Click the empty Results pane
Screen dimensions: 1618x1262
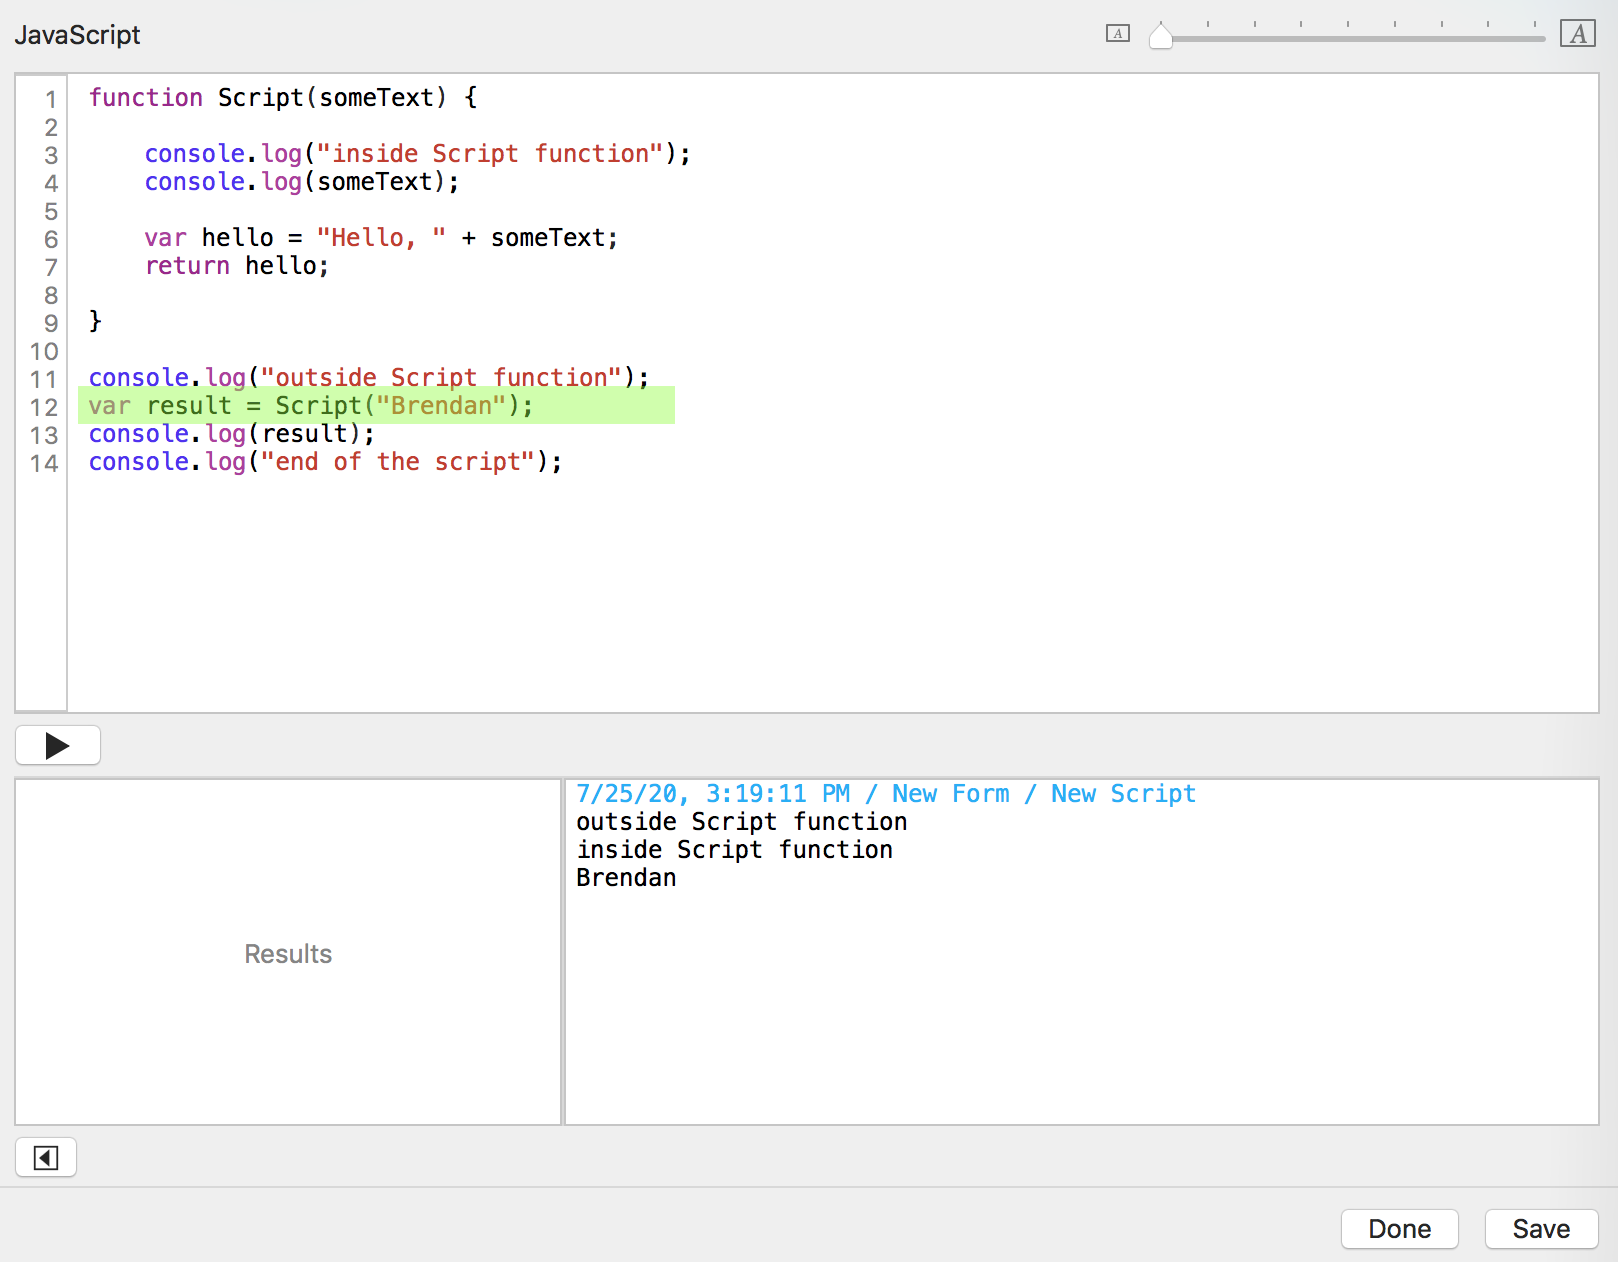coord(288,953)
